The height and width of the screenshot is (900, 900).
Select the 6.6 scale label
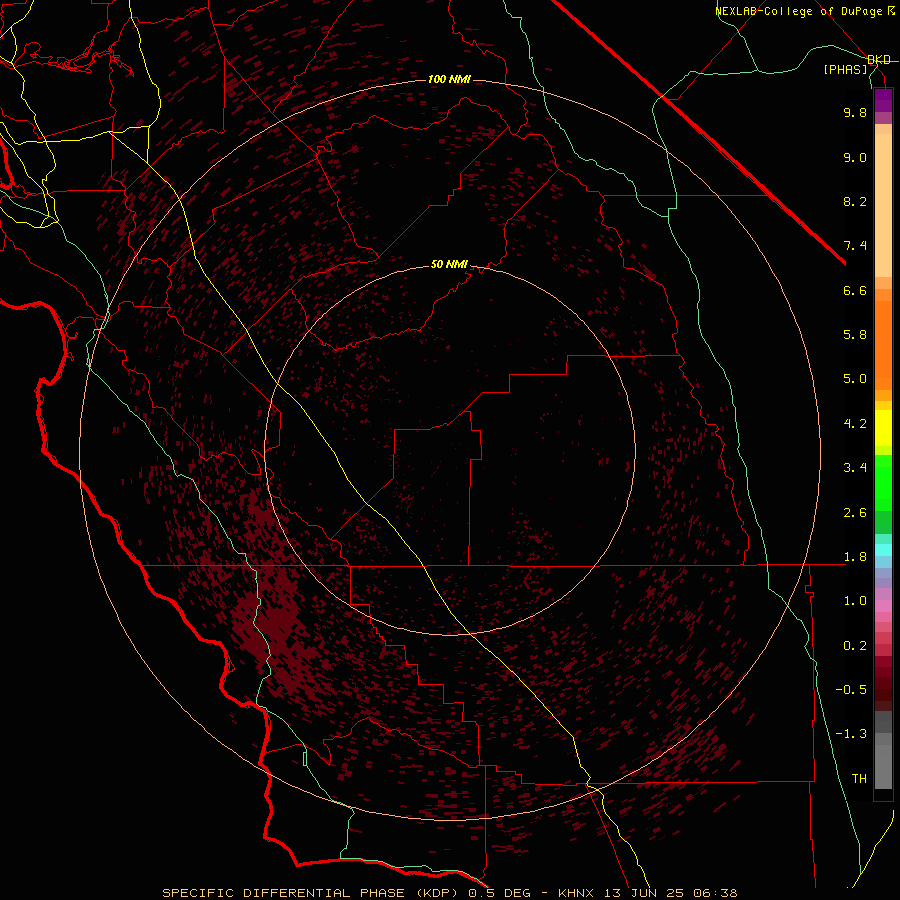[855, 290]
